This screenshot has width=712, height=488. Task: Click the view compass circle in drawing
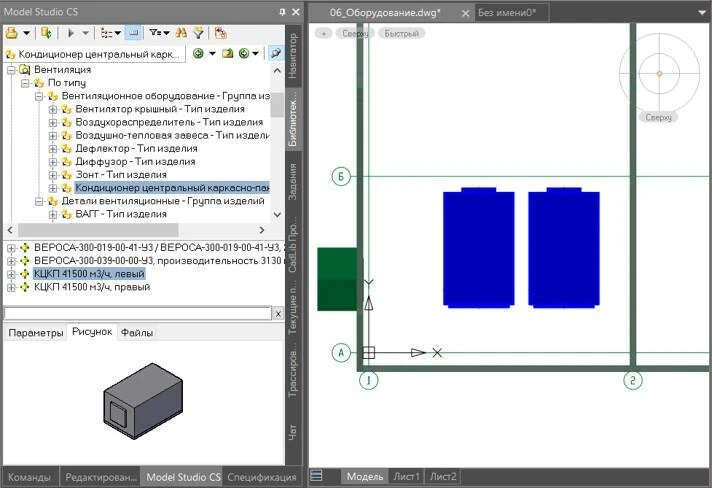tap(659, 73)
